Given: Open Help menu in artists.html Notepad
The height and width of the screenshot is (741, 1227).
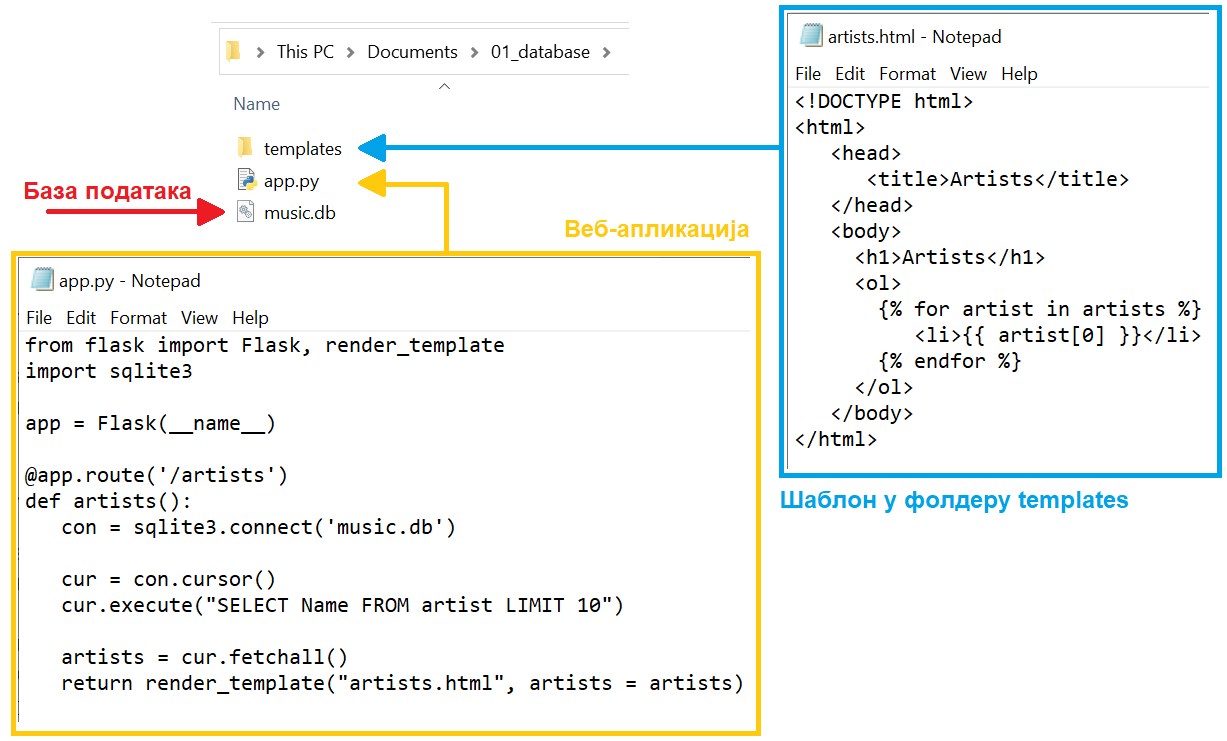Looking at the screenshot, I should click(1019, 74).
